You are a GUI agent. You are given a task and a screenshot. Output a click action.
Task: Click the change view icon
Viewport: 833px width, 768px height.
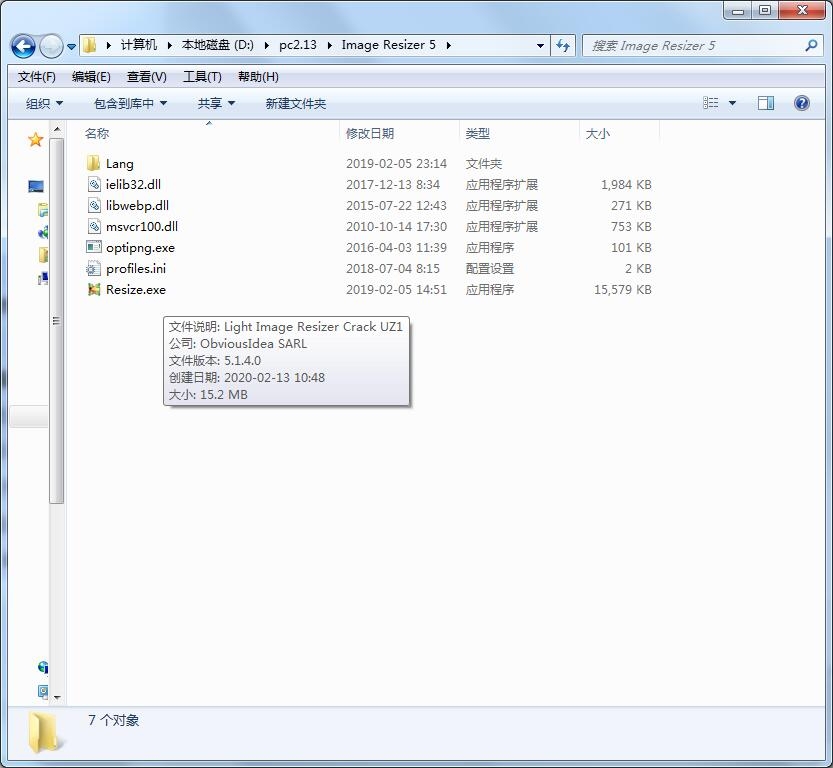coord(710,103)
